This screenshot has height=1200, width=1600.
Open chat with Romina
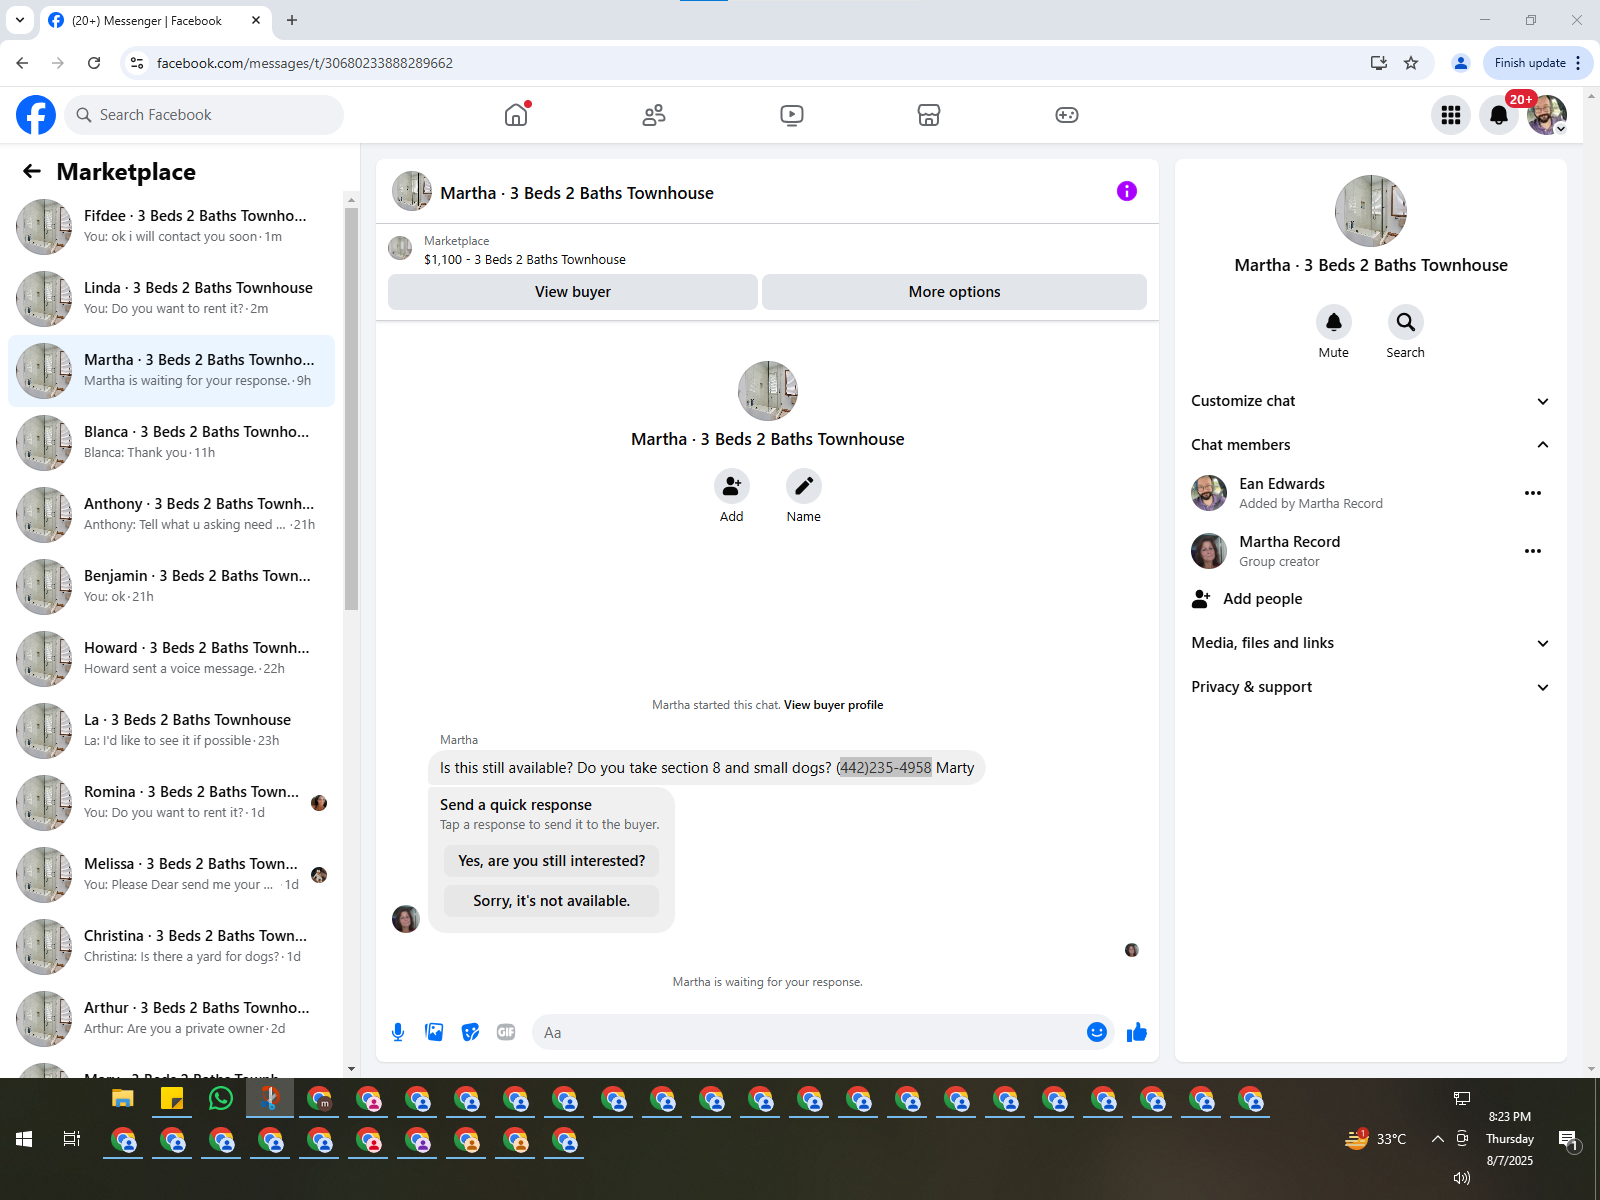[x=172, y=803]
